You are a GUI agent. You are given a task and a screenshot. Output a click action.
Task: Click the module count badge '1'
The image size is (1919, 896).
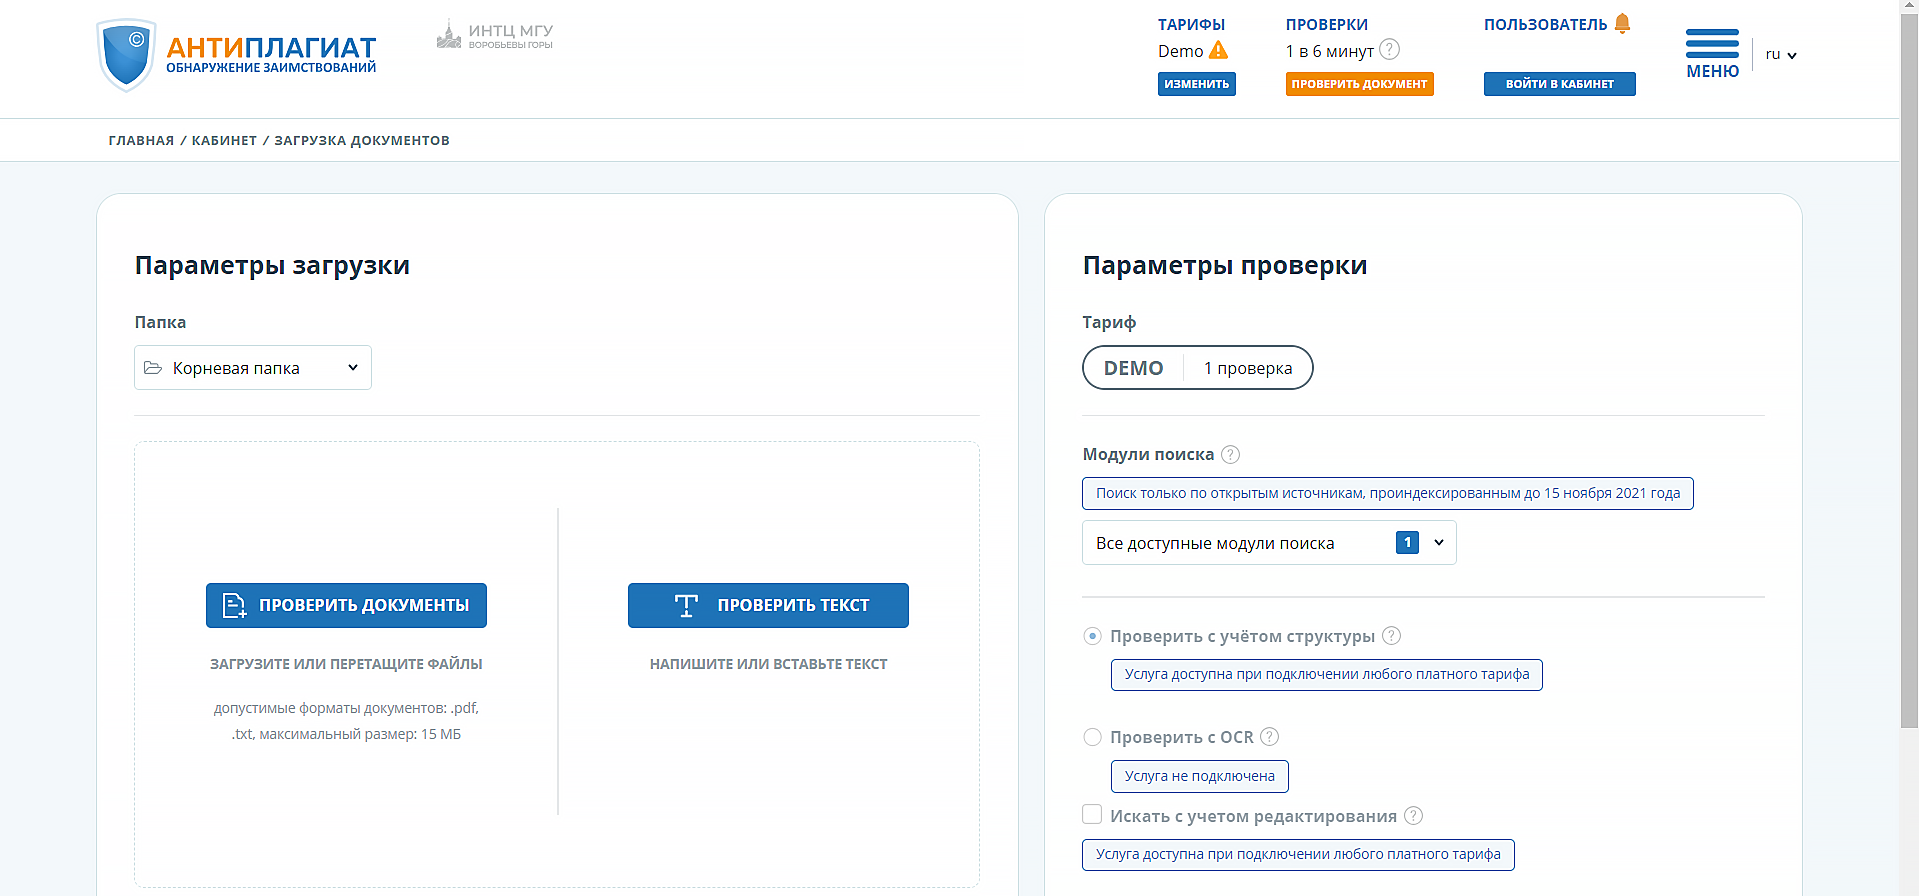1407,542
